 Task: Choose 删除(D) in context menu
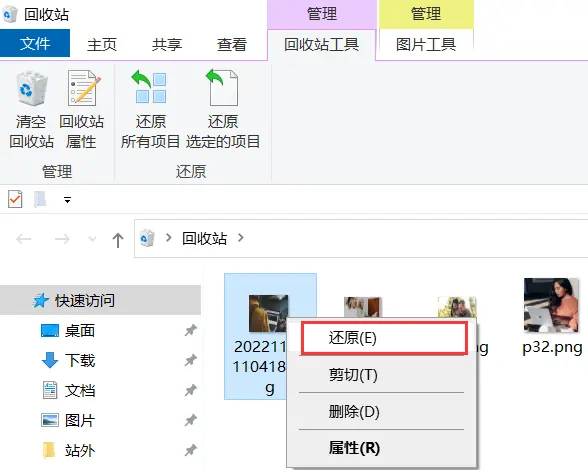382,411
